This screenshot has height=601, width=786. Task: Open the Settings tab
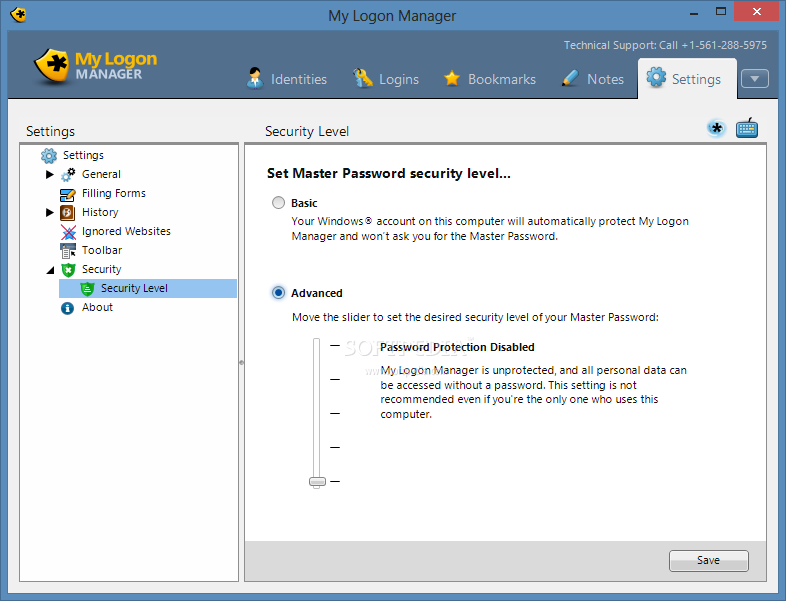[687, 78]
